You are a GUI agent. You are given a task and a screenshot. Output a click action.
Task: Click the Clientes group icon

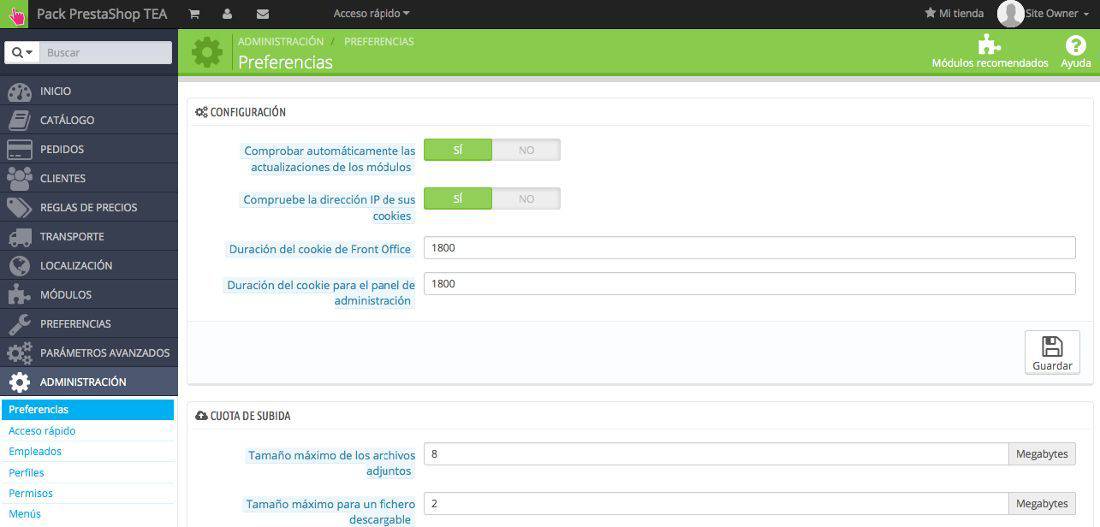tap(20, 179)
